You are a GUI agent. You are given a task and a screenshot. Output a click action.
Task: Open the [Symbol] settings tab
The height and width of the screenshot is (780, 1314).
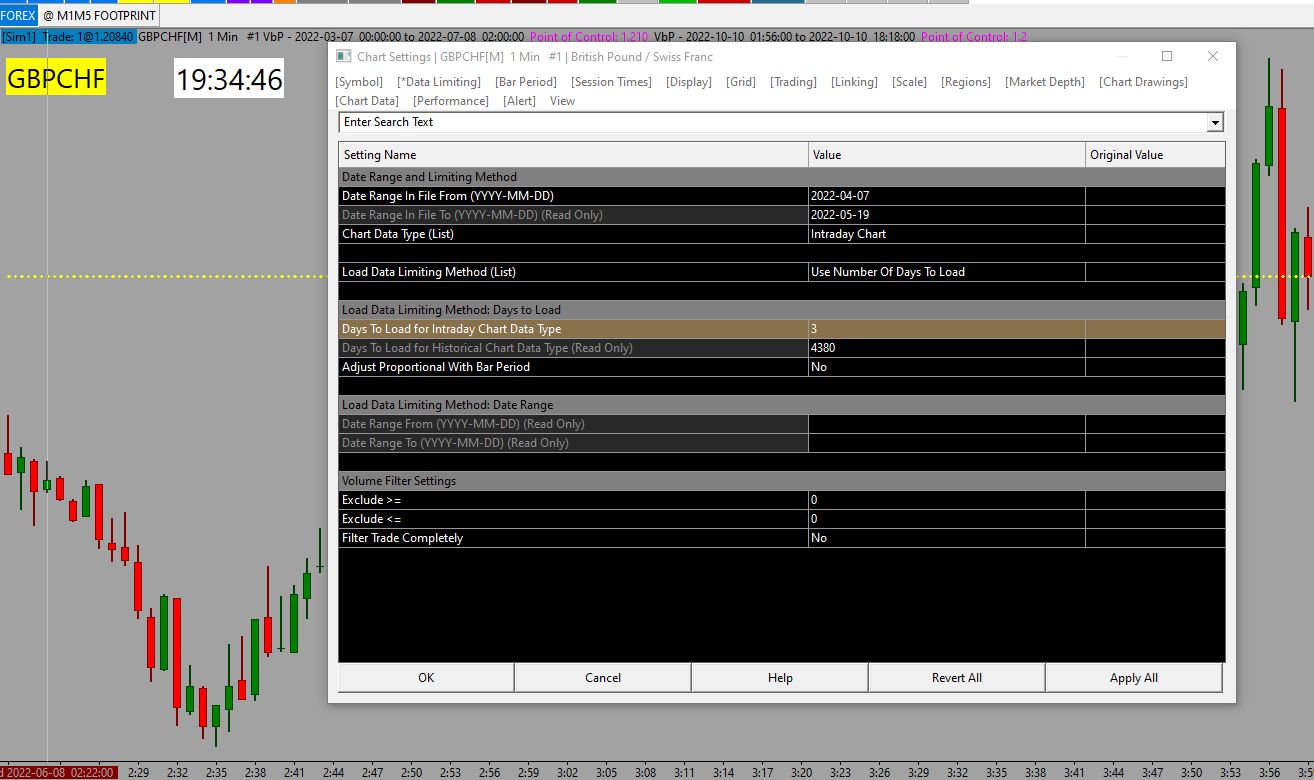pos(359,82)
